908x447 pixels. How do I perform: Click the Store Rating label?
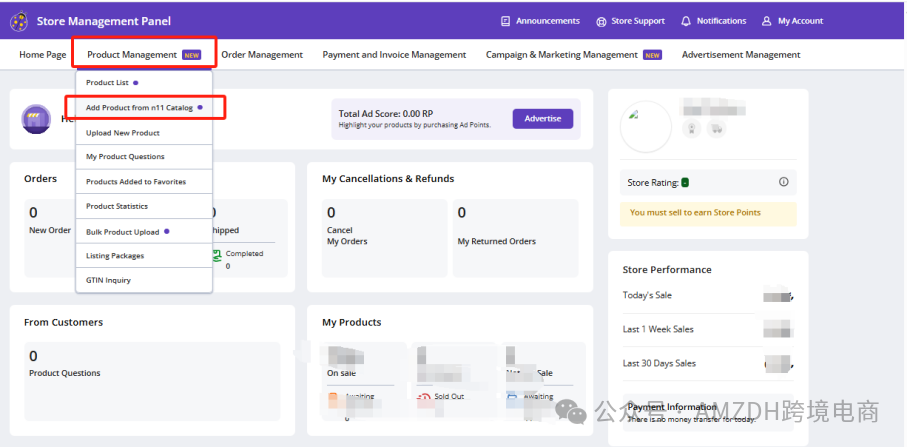click(653, 182)
